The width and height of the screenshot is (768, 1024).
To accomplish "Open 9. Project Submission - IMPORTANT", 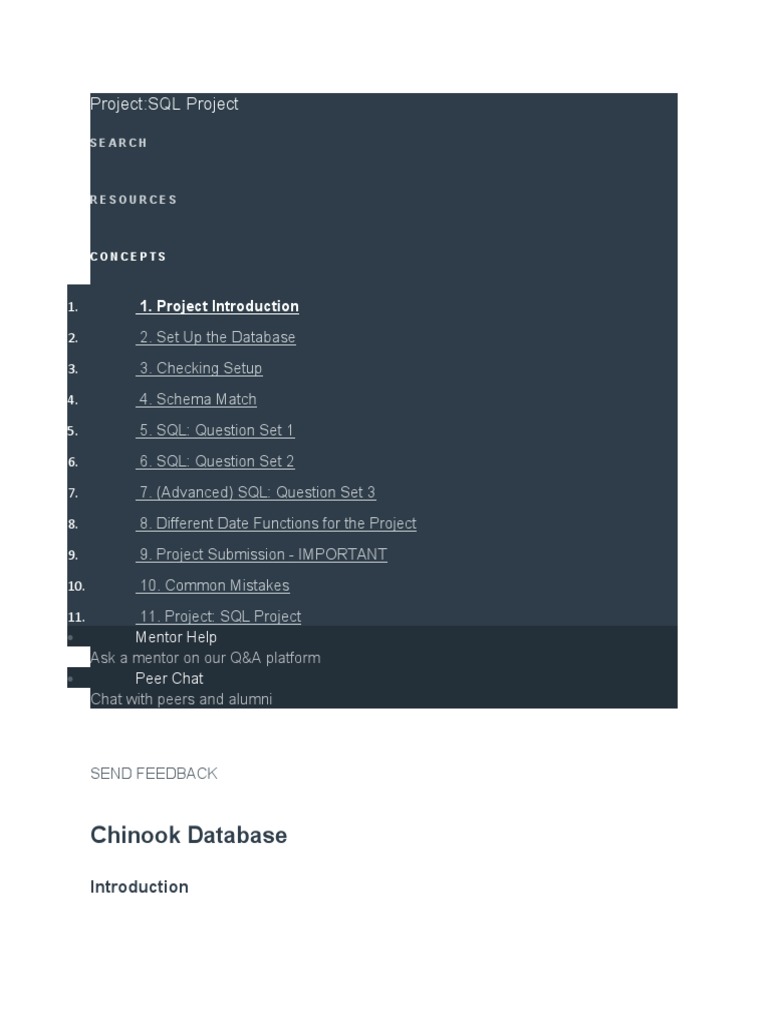I will [262, 555].
